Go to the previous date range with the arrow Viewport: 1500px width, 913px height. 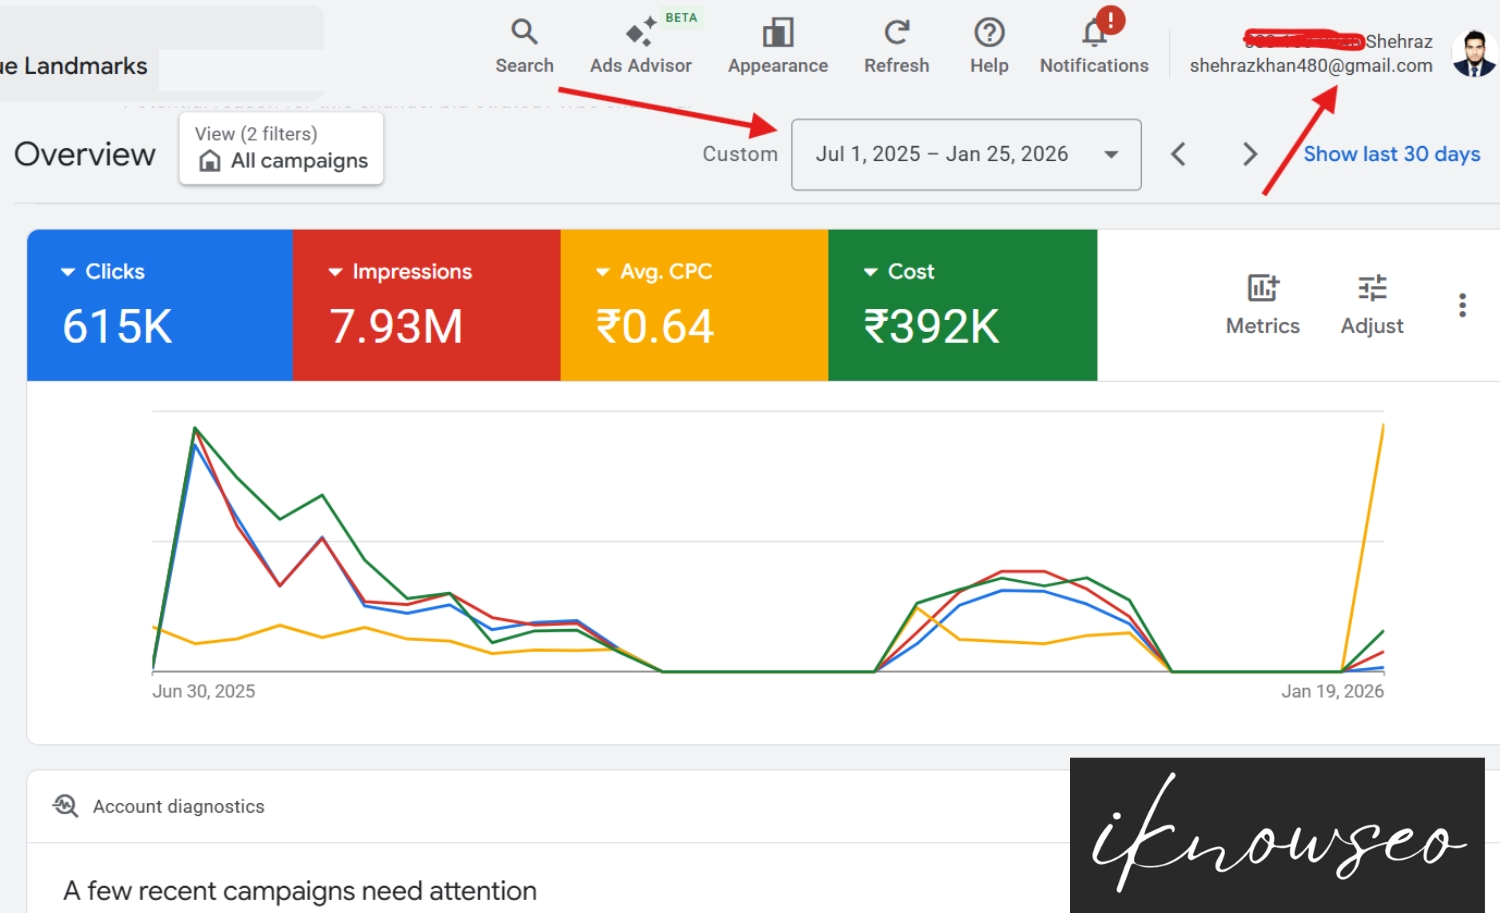(1178, 154)
